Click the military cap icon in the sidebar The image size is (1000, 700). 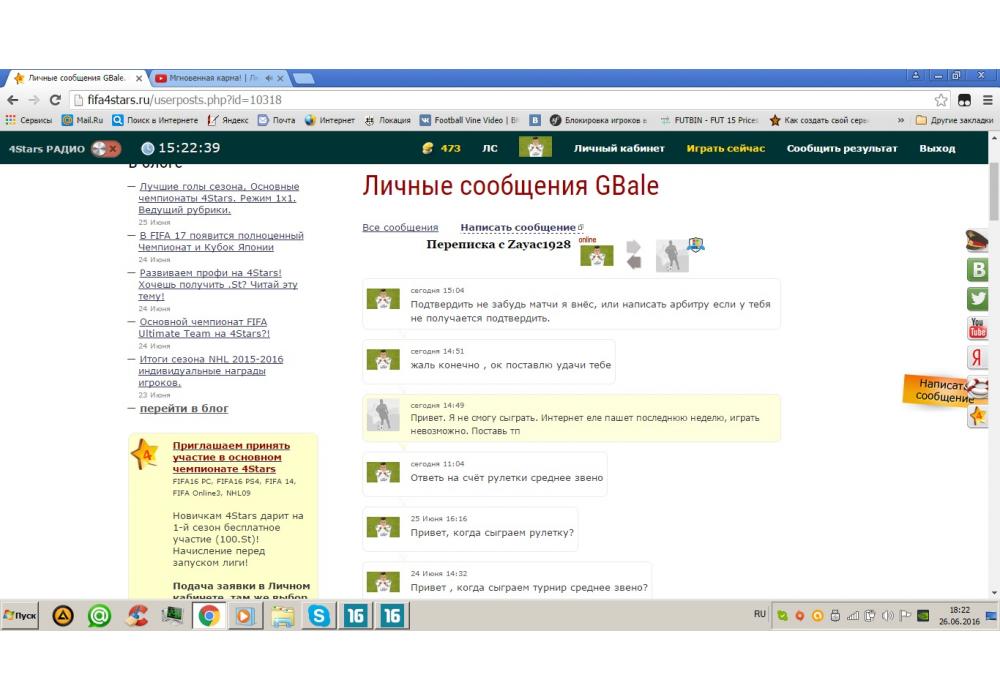point(976,239)
